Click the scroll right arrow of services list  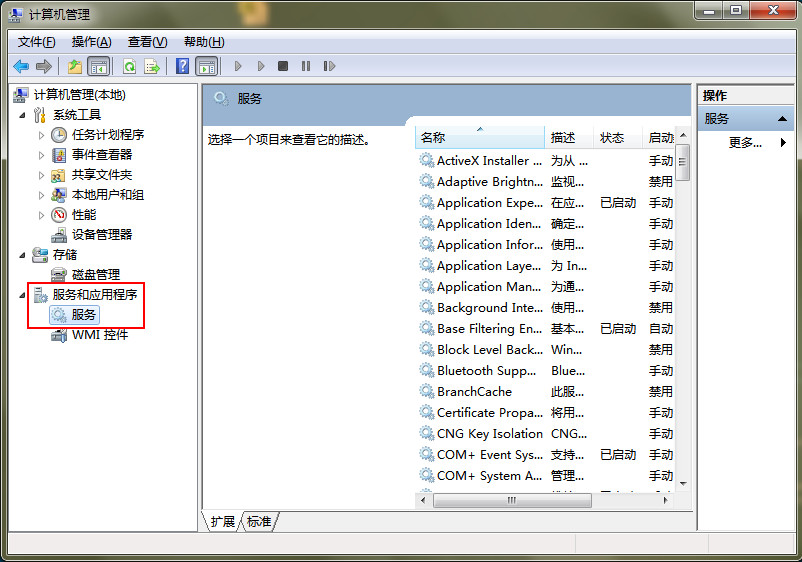tap(665, 500)
